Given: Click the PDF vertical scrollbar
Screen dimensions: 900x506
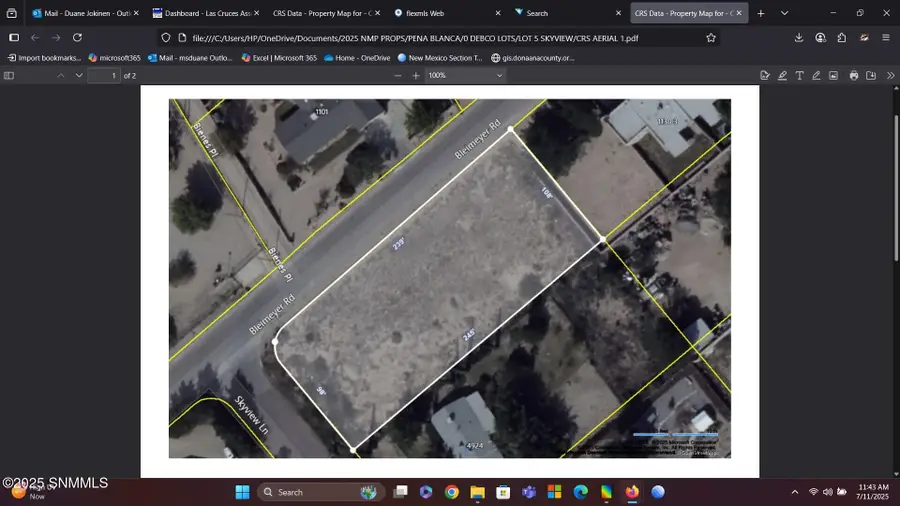Looking at the screenshot, I should click(896, 188).
